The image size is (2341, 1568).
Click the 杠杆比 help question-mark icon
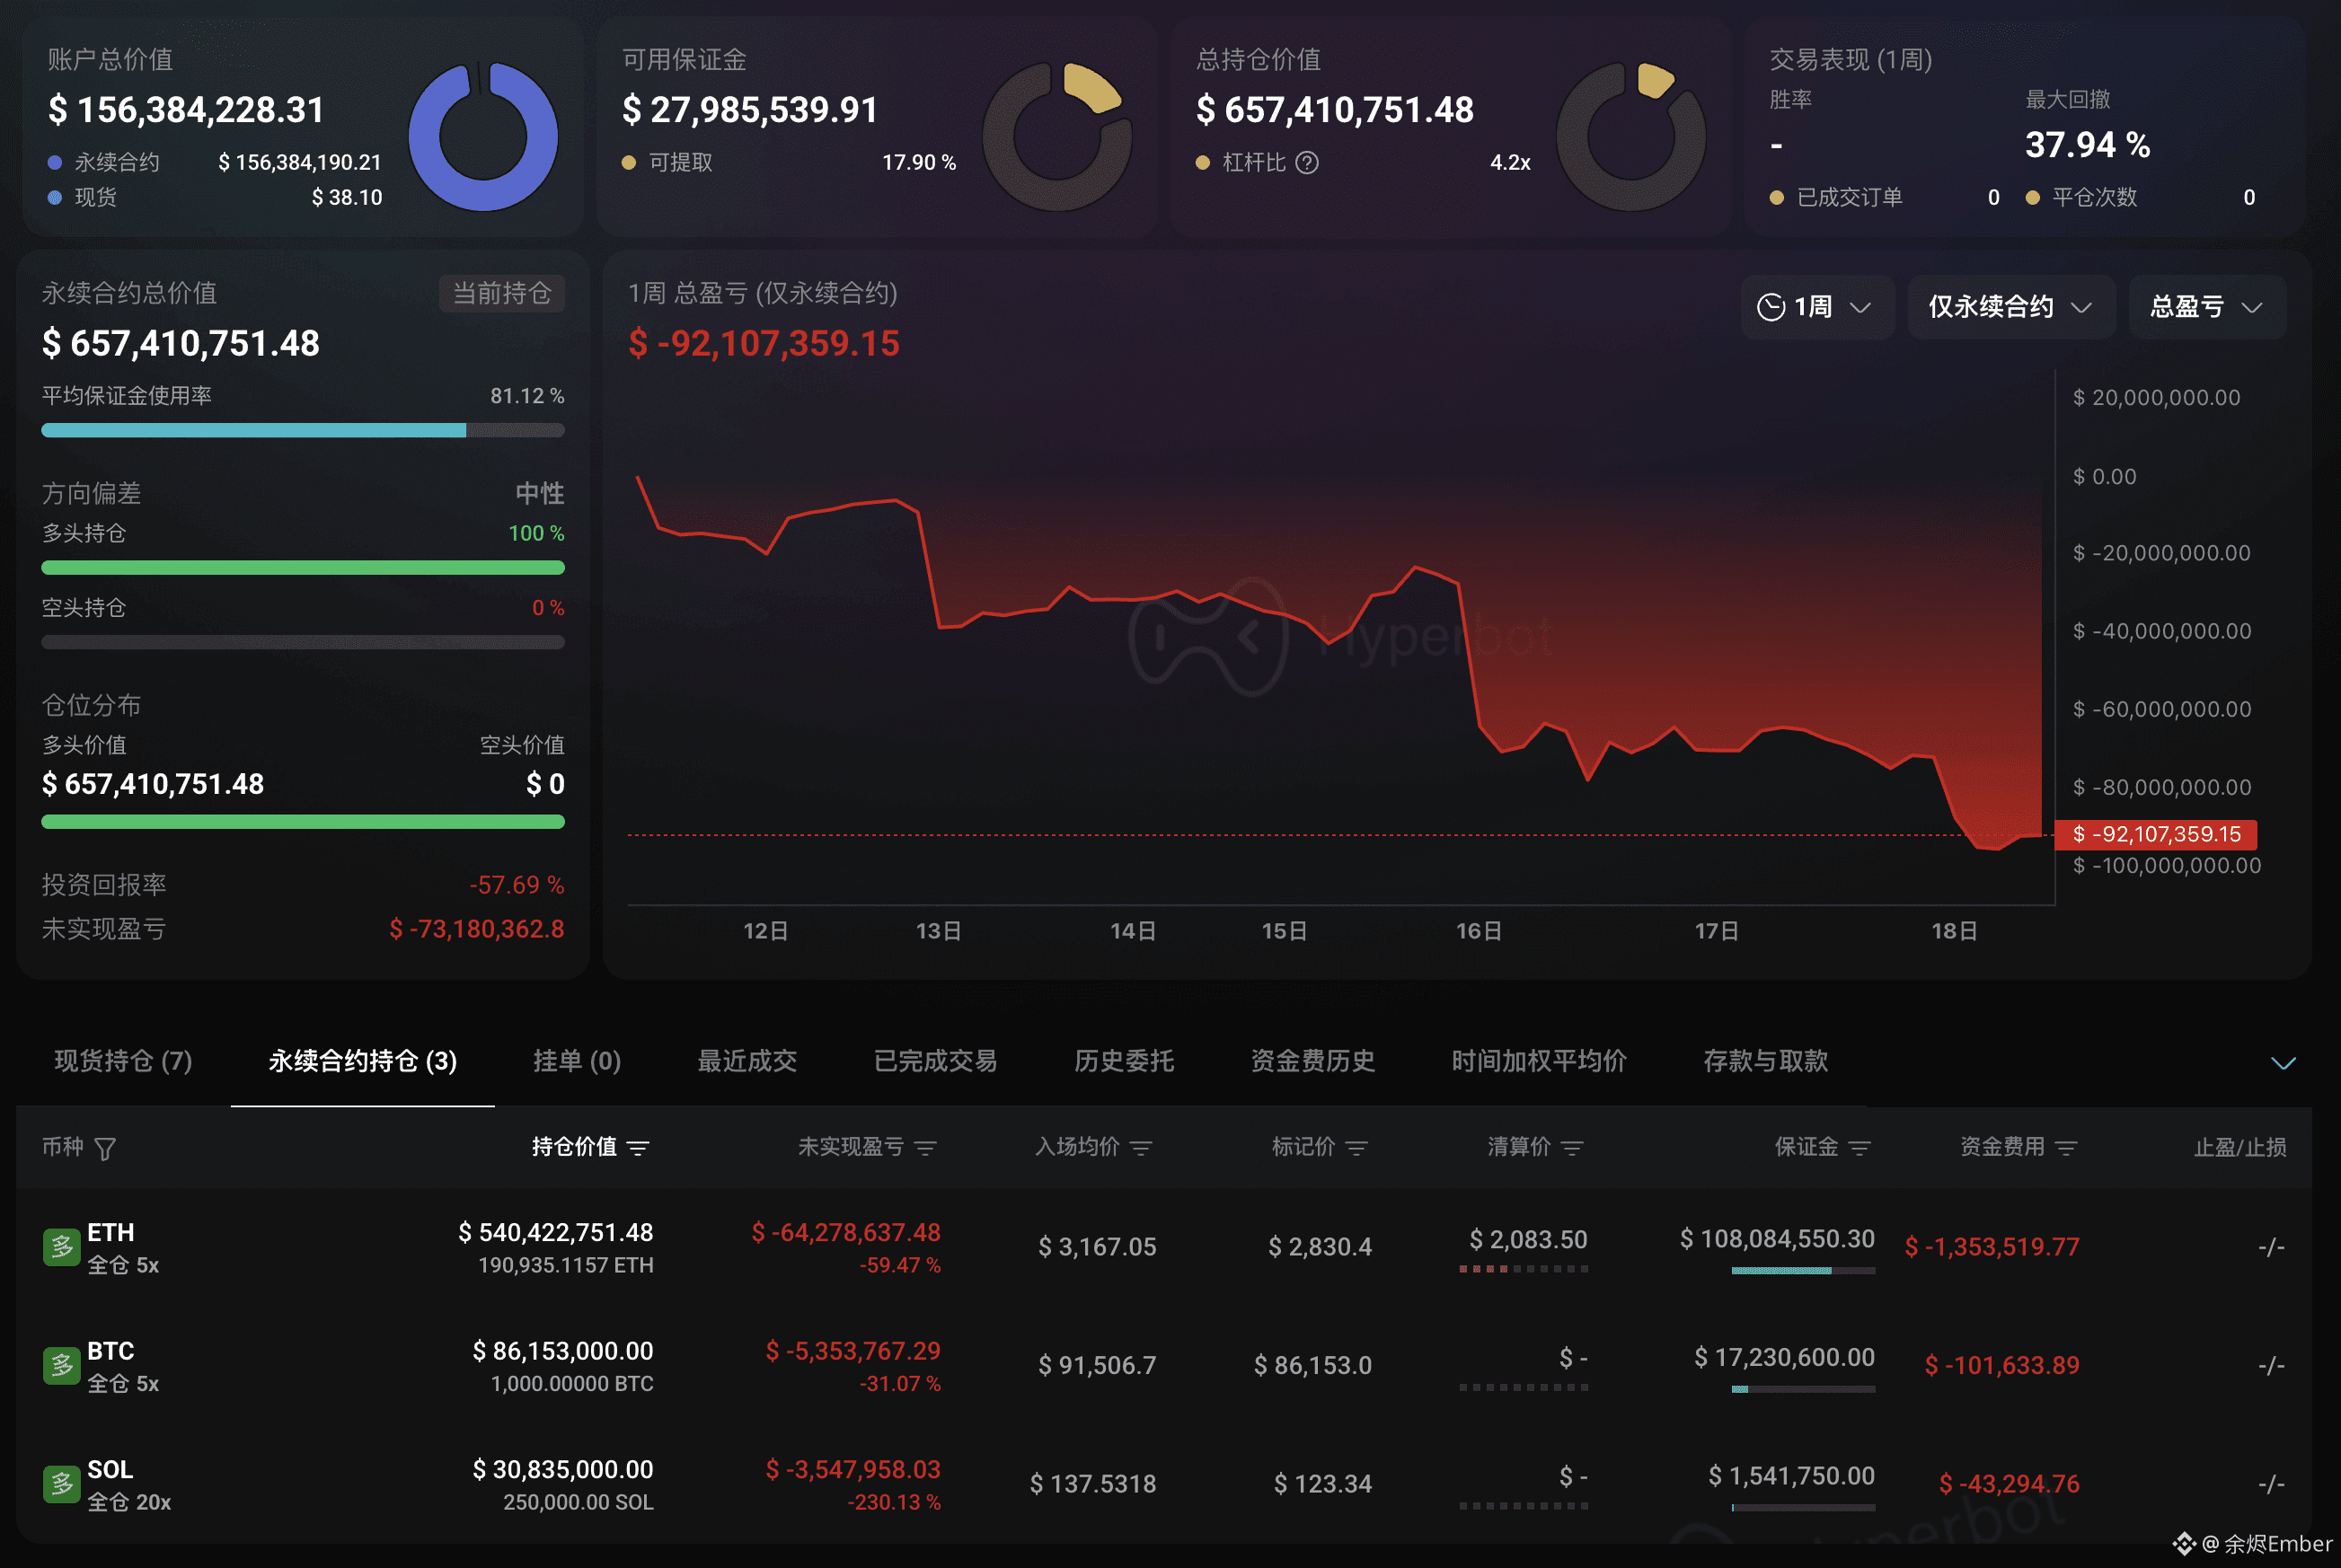point(1308,162)
